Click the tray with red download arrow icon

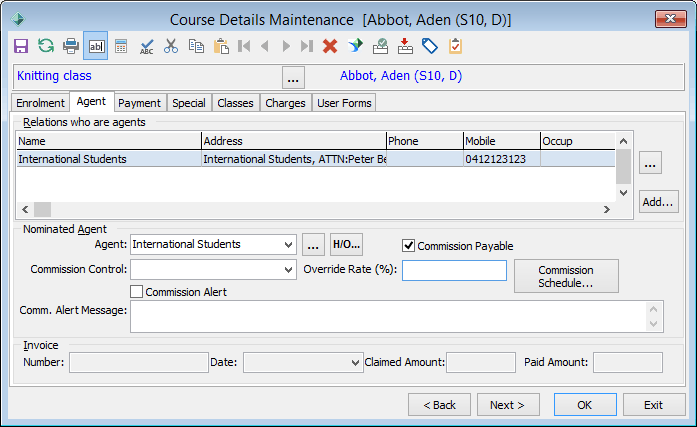[405, 46]
